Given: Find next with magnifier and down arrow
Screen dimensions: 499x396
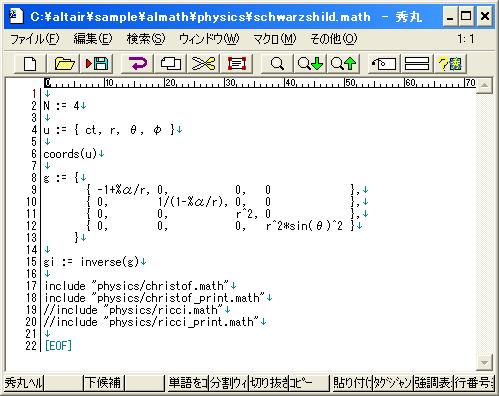Looking at the screenshot, I should point(310,64).
